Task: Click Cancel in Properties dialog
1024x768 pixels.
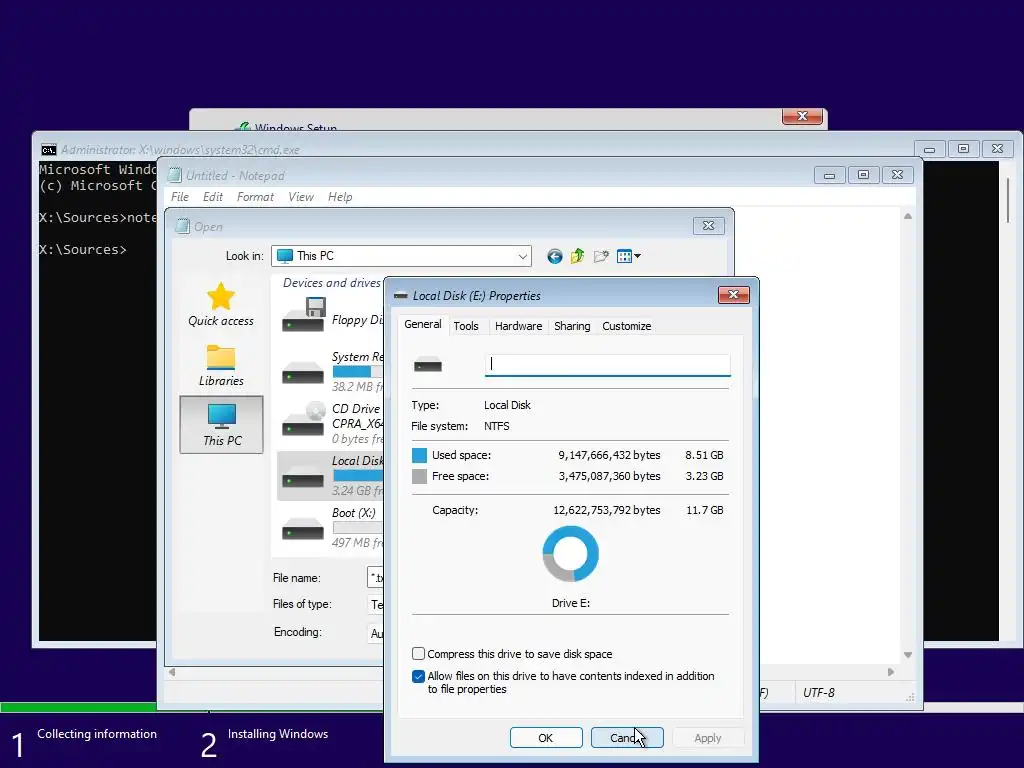Action: [x=627, y=738]
